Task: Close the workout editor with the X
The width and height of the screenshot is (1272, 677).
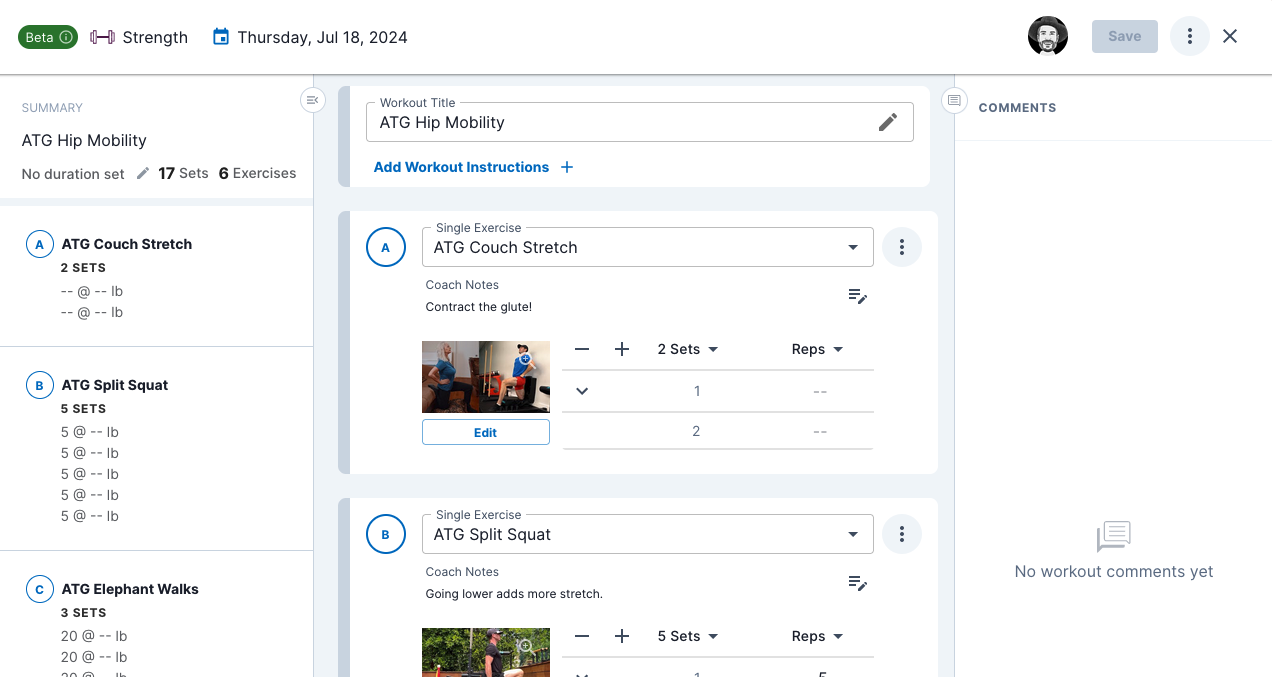Action: coord(1230,36)
